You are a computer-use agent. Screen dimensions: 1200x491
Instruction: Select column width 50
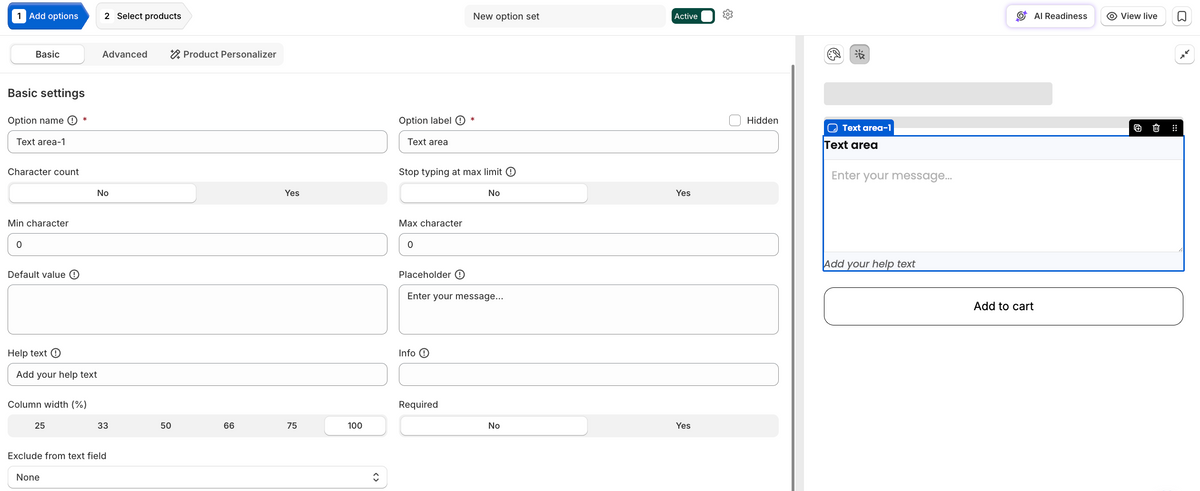pos(166,426)
